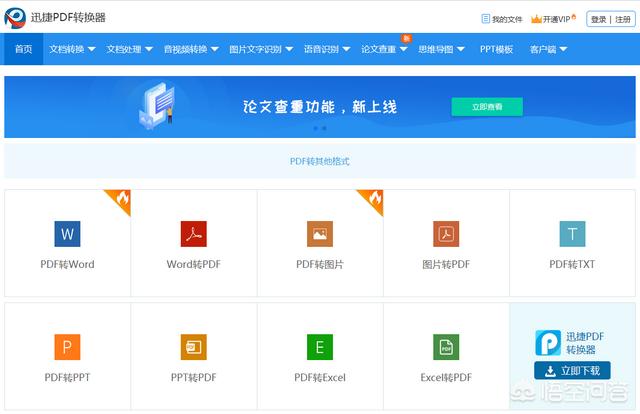Click the 论文查重功能,新上线 banner text
The image size is (640, 414).
click(320, 107)
